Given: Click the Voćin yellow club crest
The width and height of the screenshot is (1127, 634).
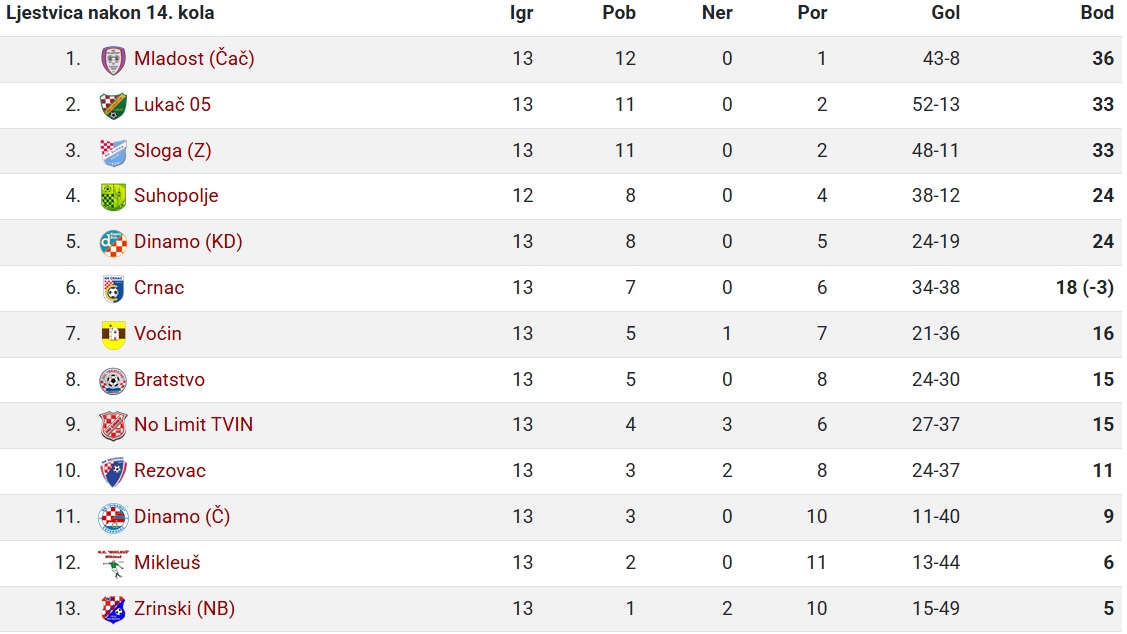Looking at the screenshot, I should pos(113,335).
